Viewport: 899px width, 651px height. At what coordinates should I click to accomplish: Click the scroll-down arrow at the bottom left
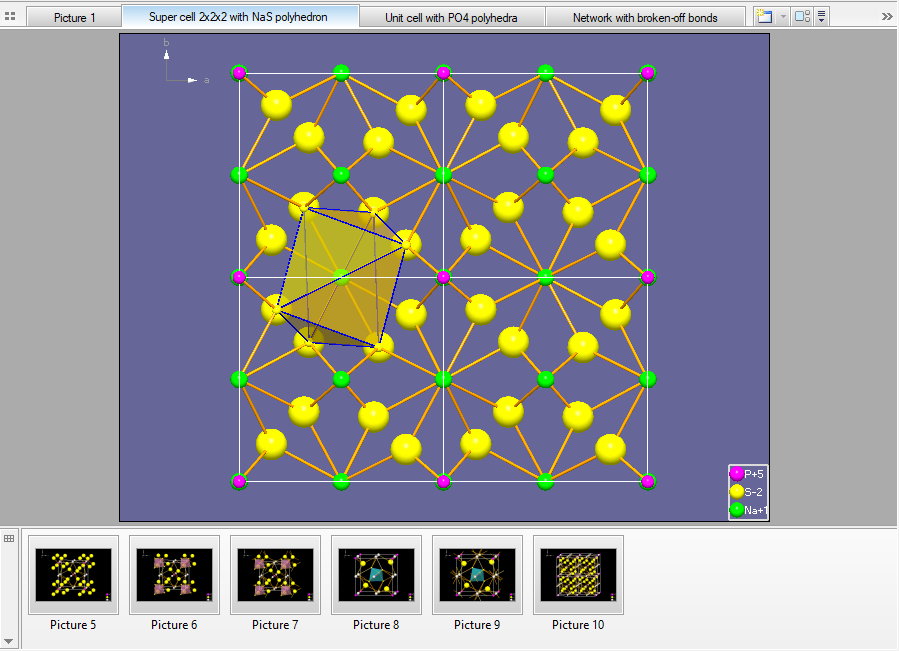[x=8, y=643]
